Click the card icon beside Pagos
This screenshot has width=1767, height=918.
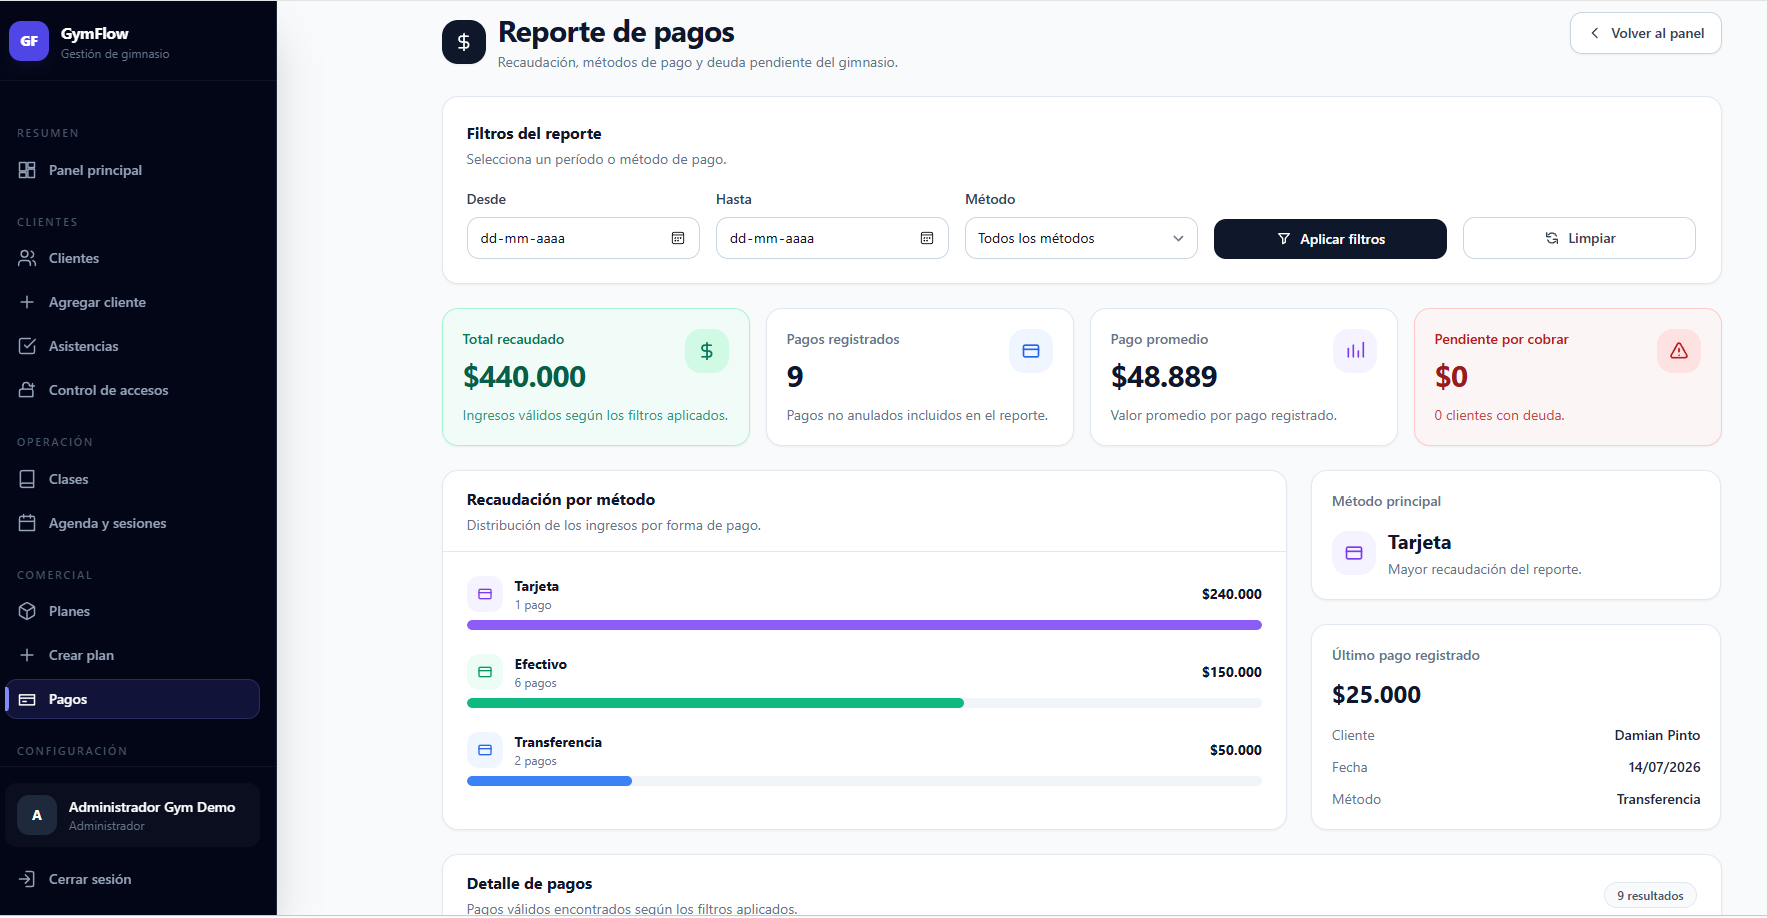click(x=27, y=699)
